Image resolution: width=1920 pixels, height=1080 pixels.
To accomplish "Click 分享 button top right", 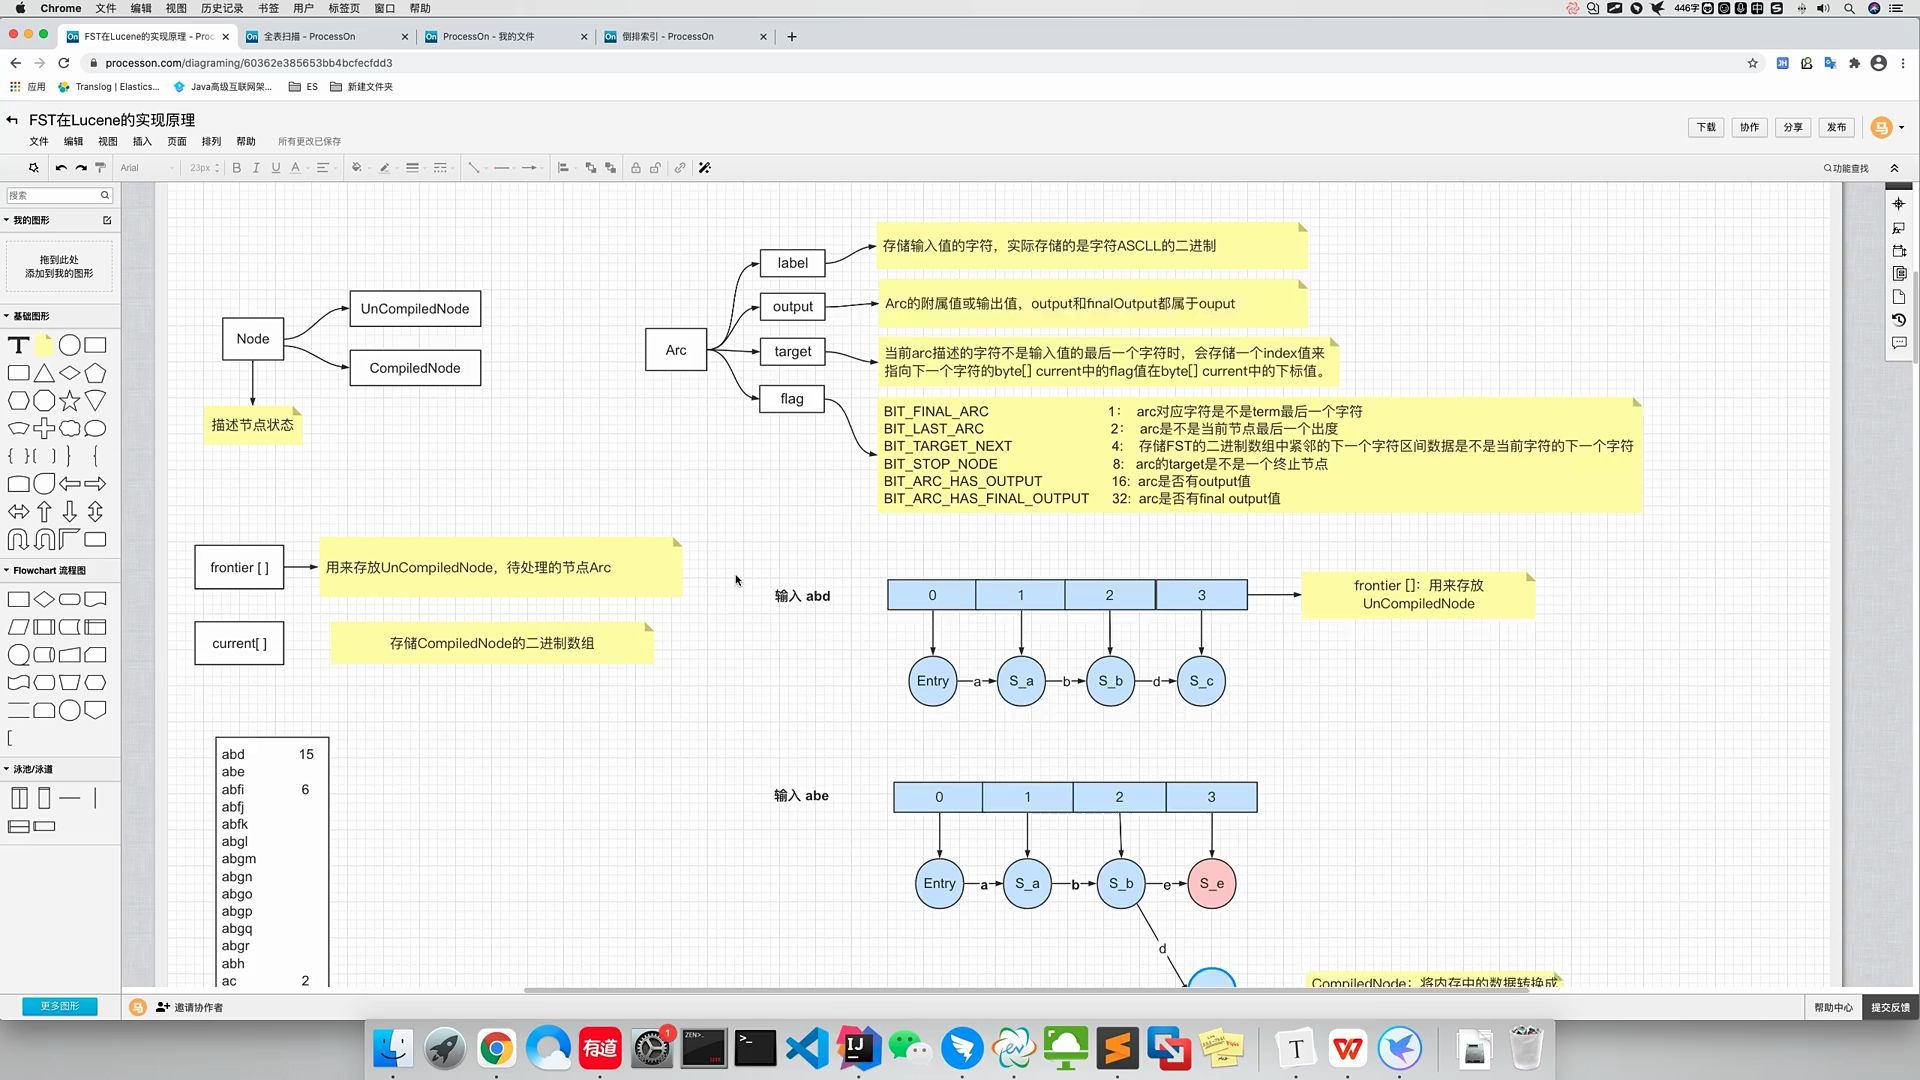I will click(1792, 127).
